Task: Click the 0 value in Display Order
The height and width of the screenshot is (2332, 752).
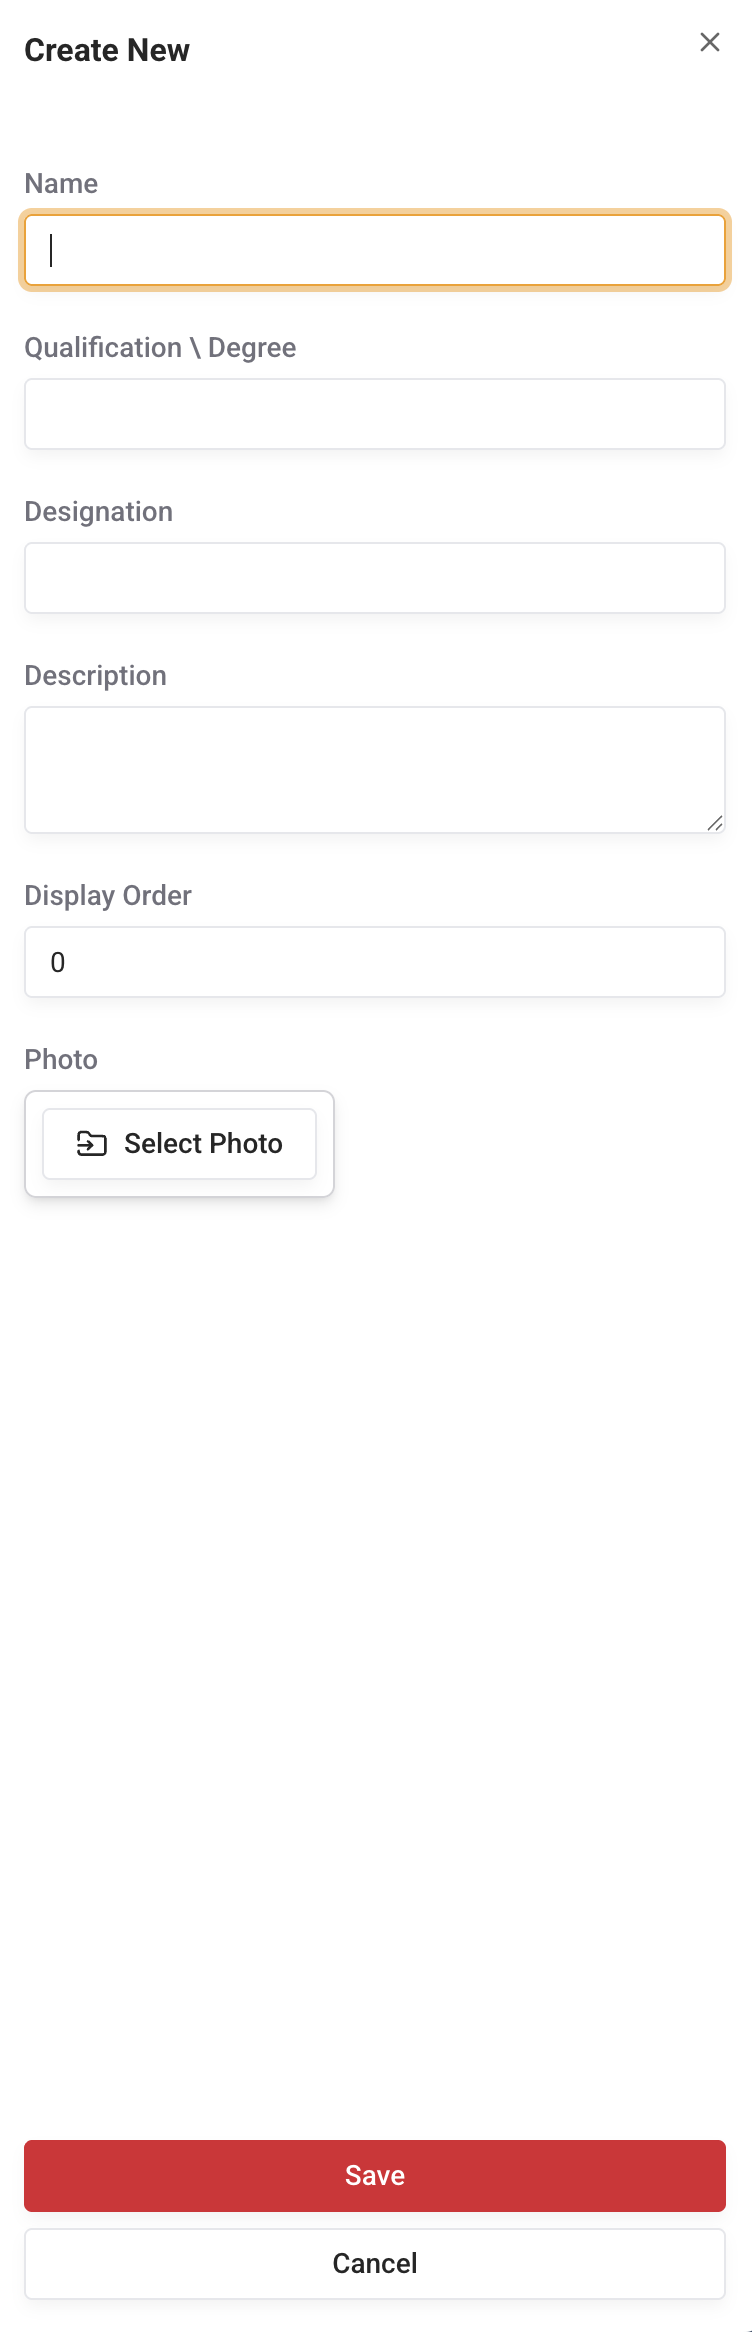Action: click(x=58, y=962)
